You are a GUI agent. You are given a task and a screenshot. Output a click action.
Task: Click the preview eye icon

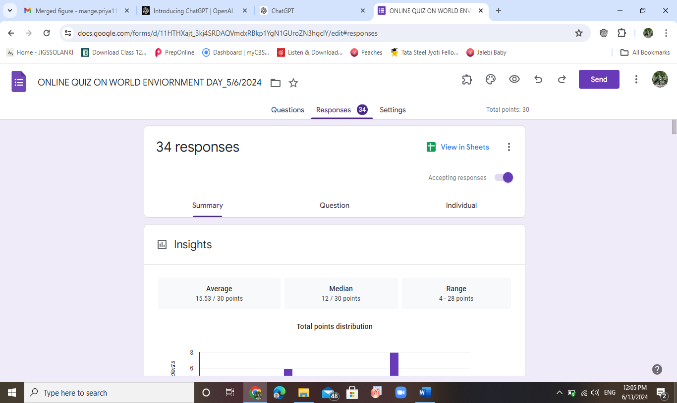pos(514,80)
